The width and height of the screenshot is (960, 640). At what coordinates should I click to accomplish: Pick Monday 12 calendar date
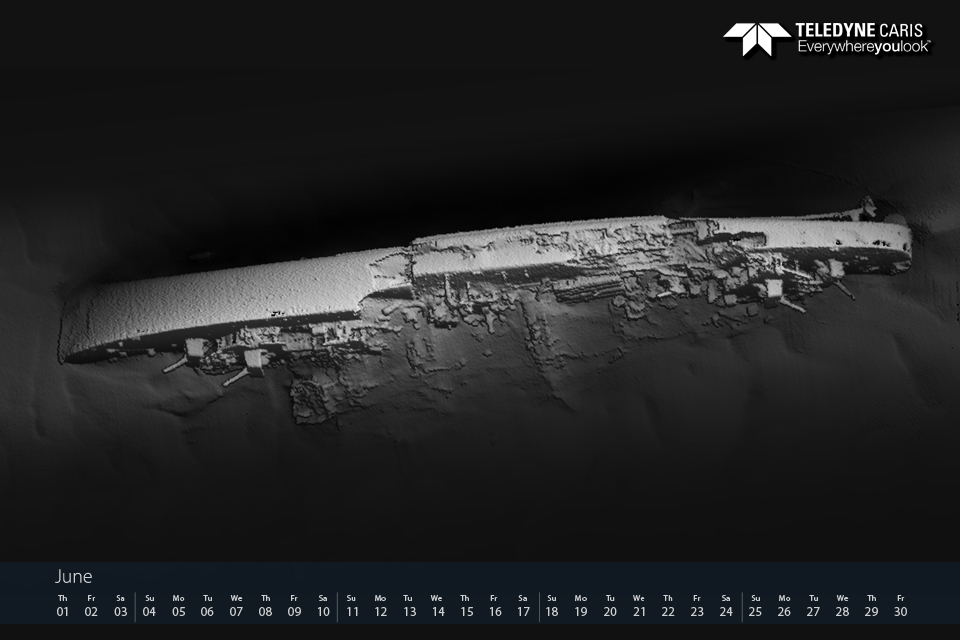point(380,605)
